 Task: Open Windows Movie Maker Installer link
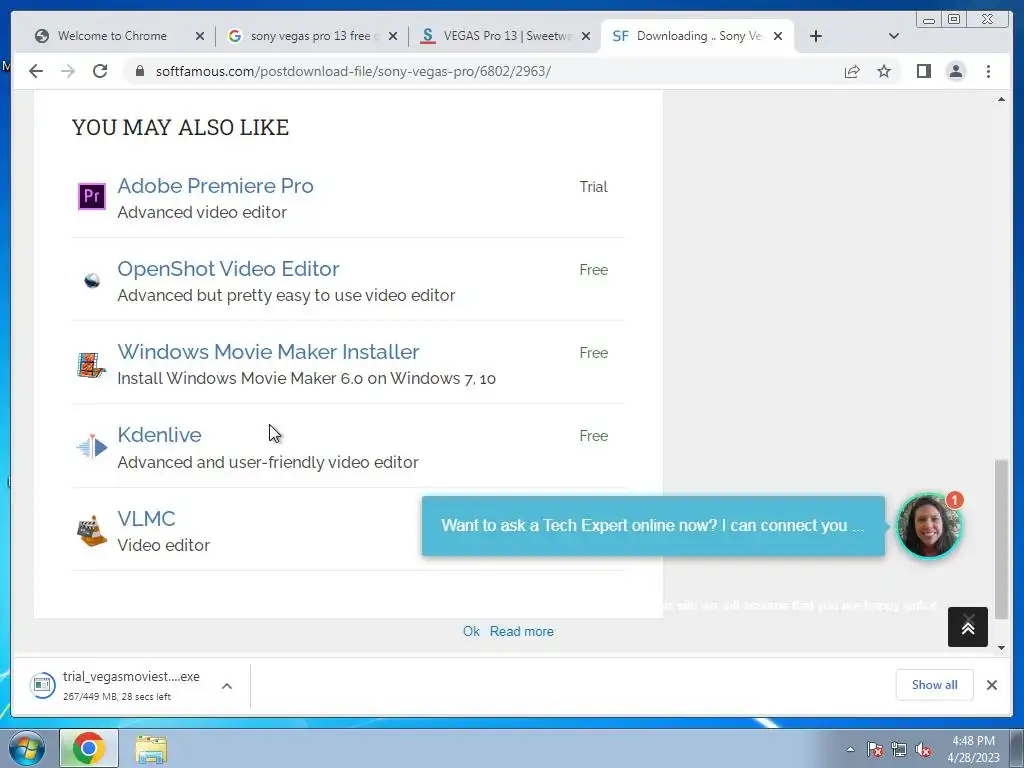point(268,351)
